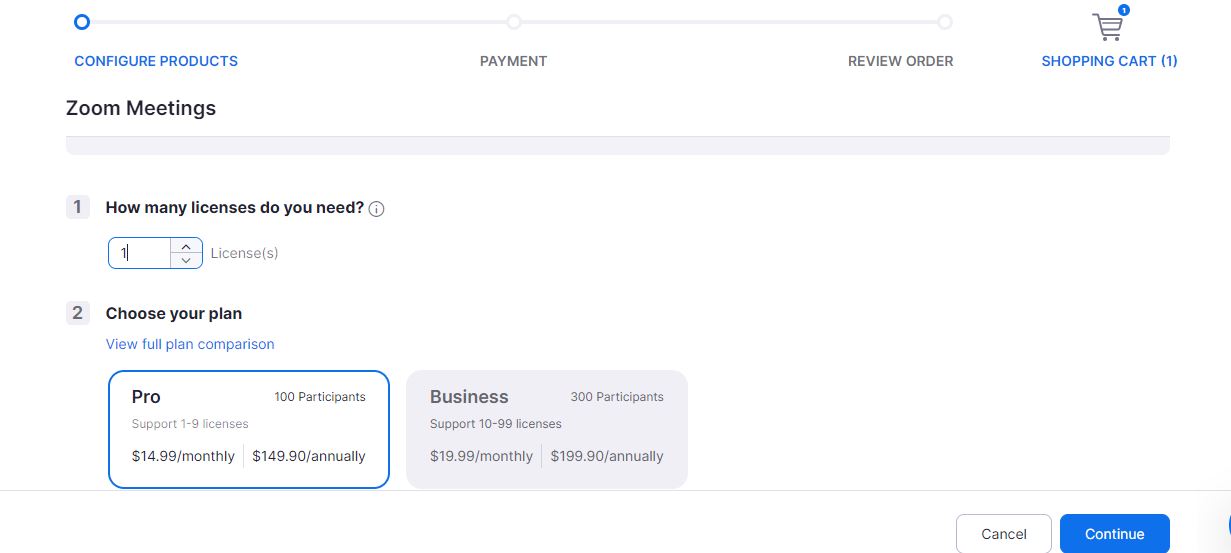The image size is (1231, 553).
Task: Select the Business plan card
Action: (547, 429)
